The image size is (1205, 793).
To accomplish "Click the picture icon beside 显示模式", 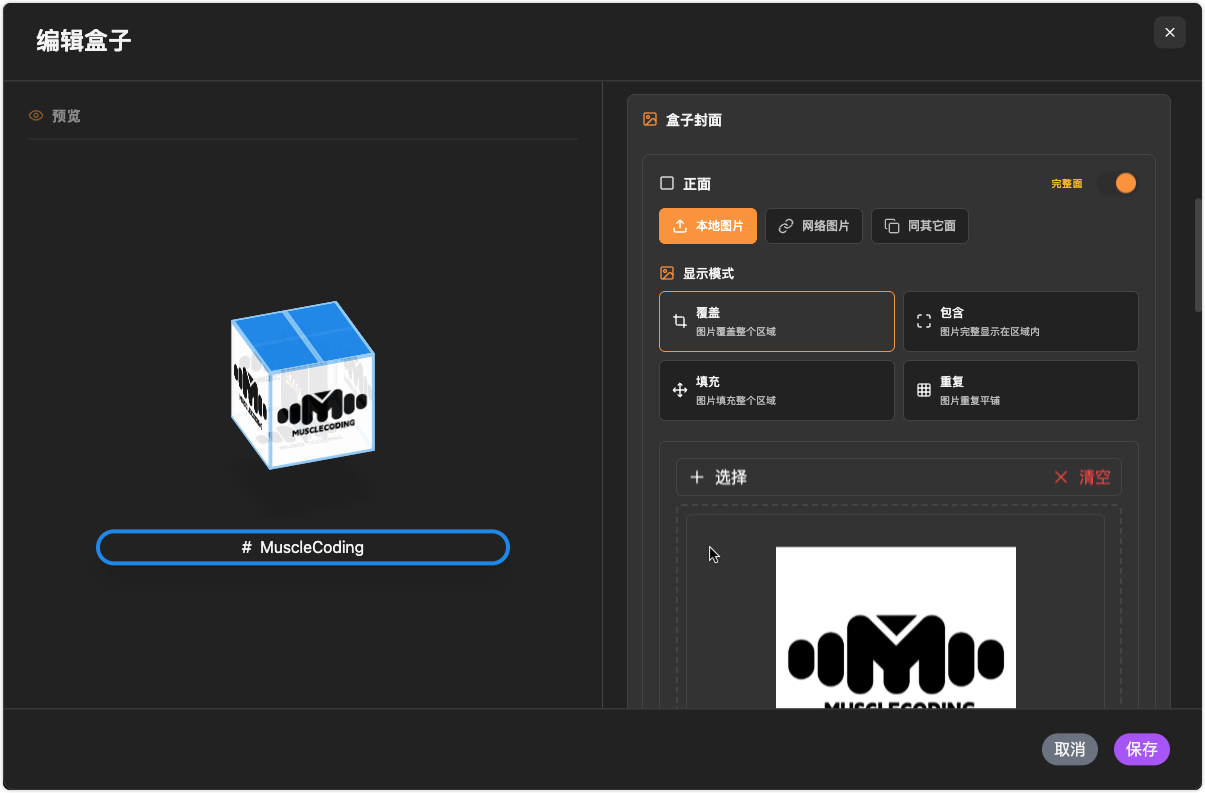I will click(667, 273).
